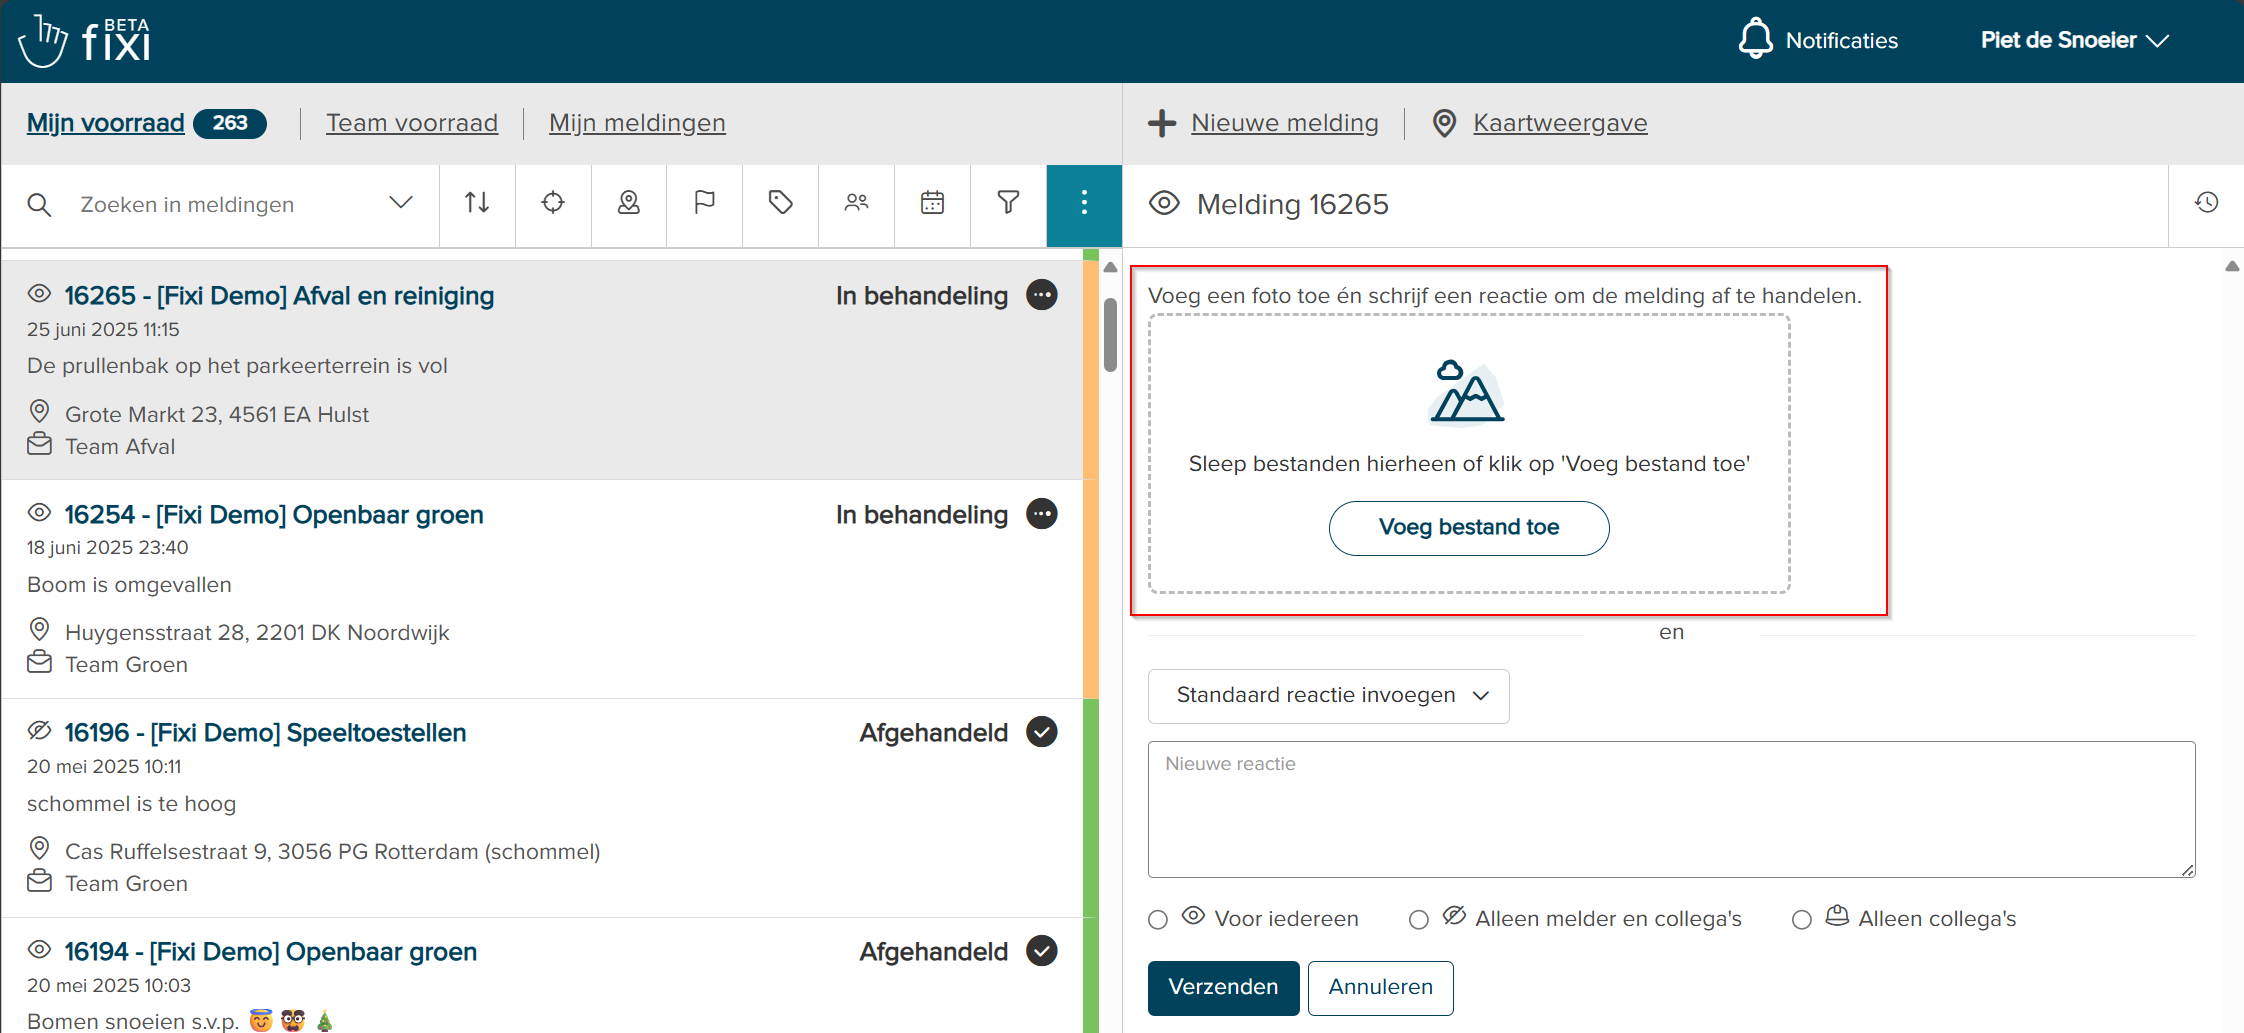Open the funnel filter icon
The width and height of the screenshot is (2244, 1033).
tap(1009, 203)
